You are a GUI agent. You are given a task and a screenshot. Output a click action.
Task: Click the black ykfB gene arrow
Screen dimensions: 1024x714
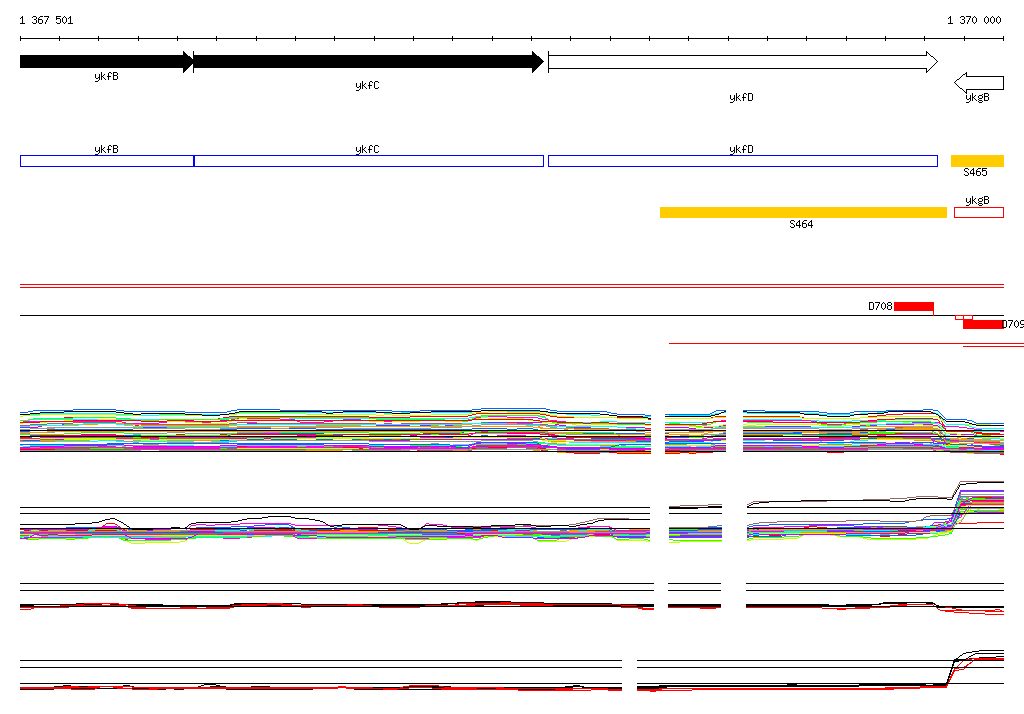coord(107,62)
